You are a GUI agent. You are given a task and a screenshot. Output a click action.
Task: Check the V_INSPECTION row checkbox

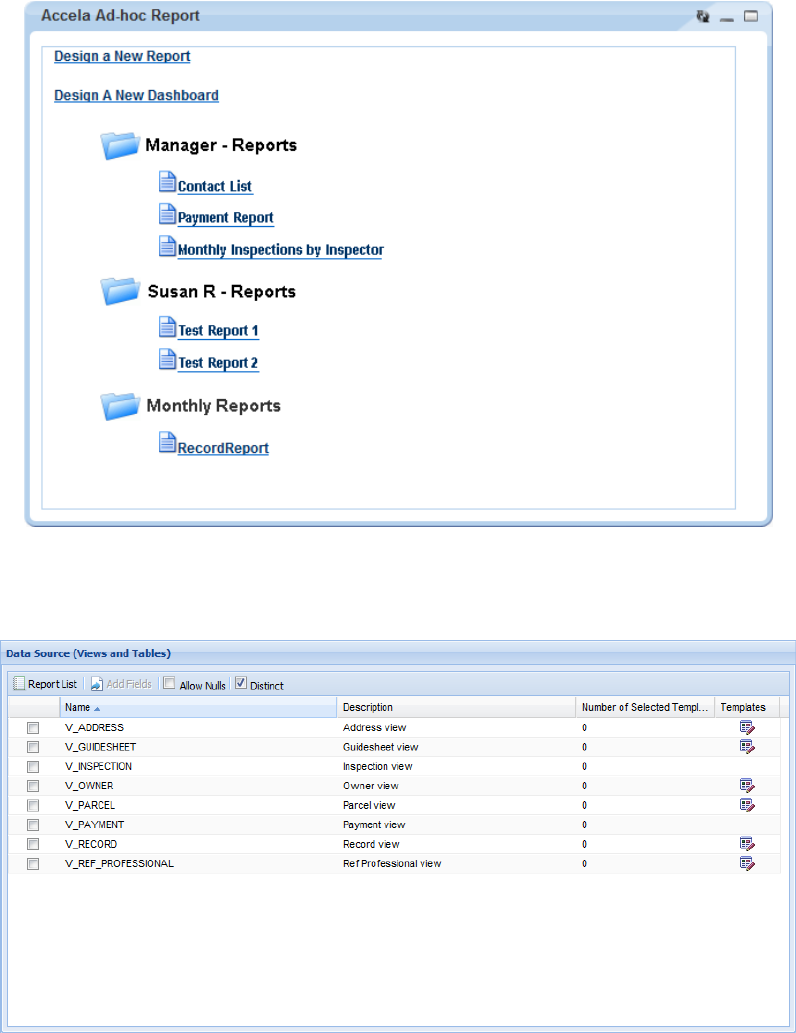pyautogui.click(x=33, y=767)
